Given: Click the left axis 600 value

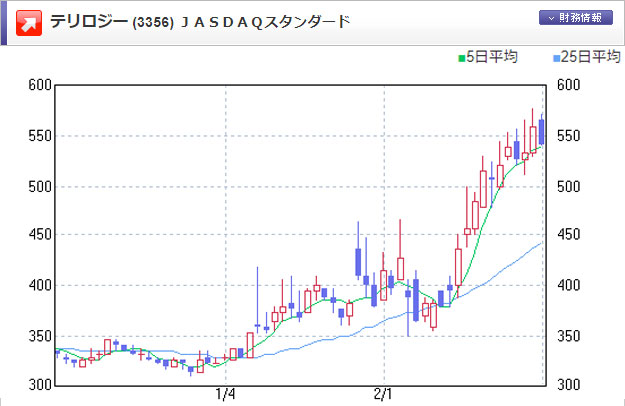Looking at the screenshot, I should [40, 85].
